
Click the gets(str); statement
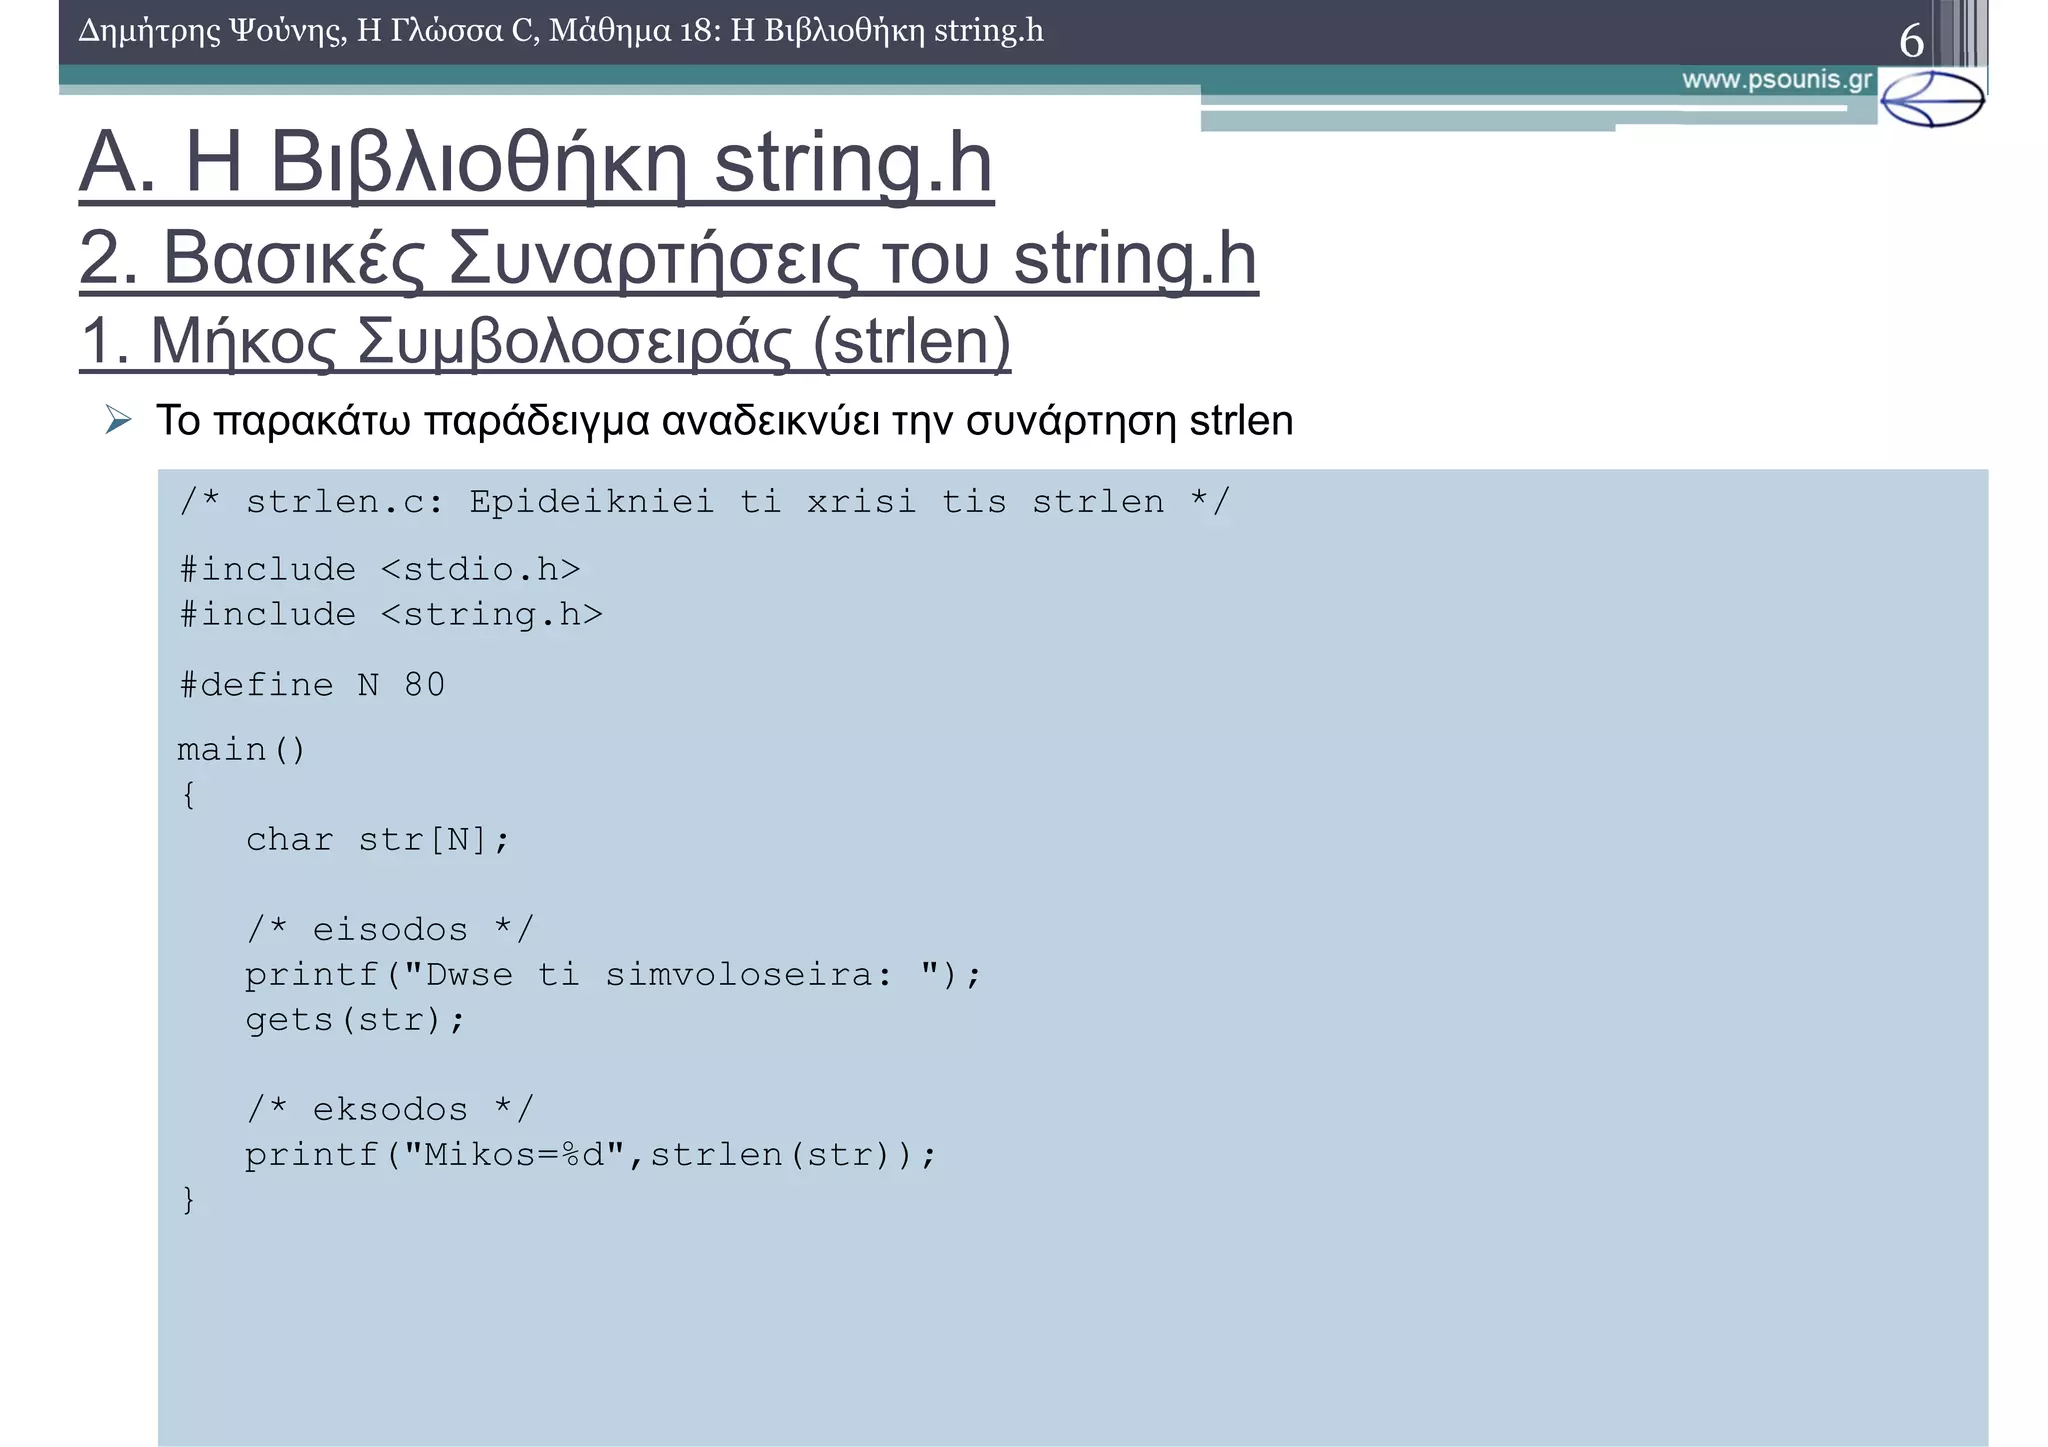tap(355, 1019)
